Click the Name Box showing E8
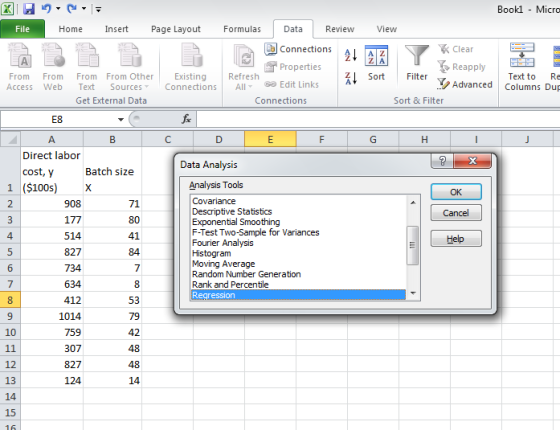The width and height of the screenshot is (560, 430). [57, 119]
